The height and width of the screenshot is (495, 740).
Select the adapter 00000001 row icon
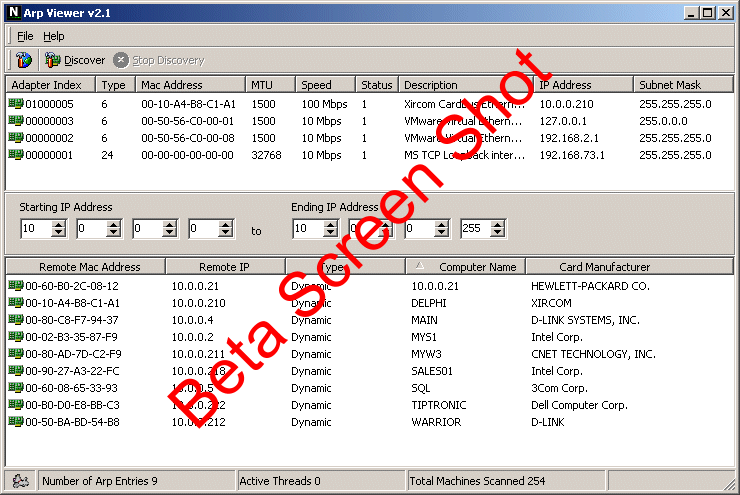click(15, 155)
